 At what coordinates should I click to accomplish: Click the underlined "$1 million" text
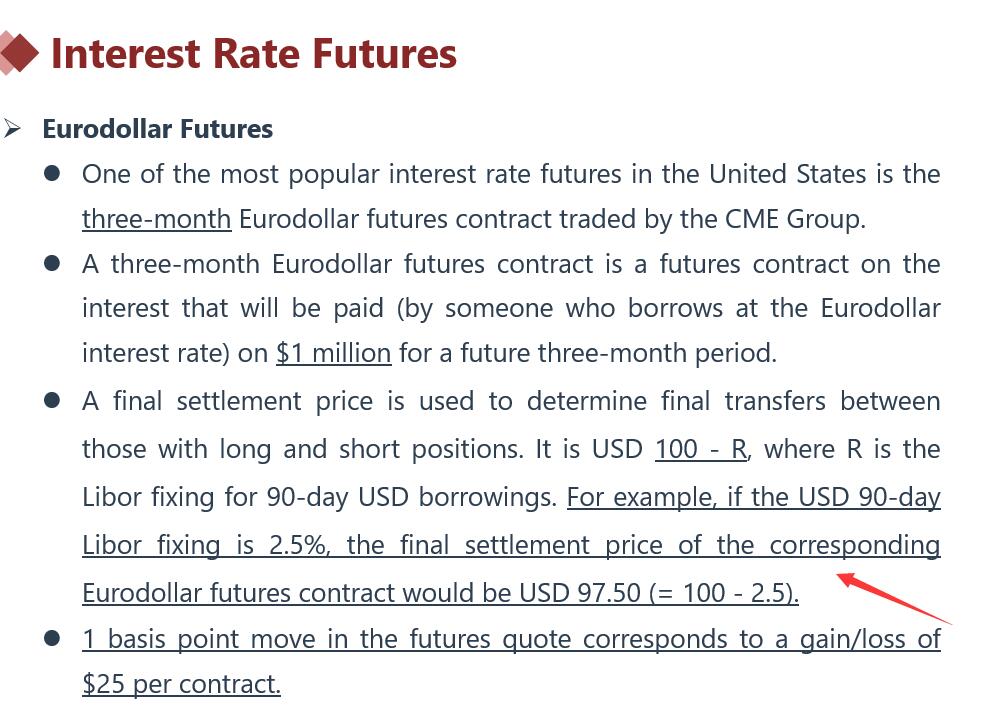click(333, 353)
